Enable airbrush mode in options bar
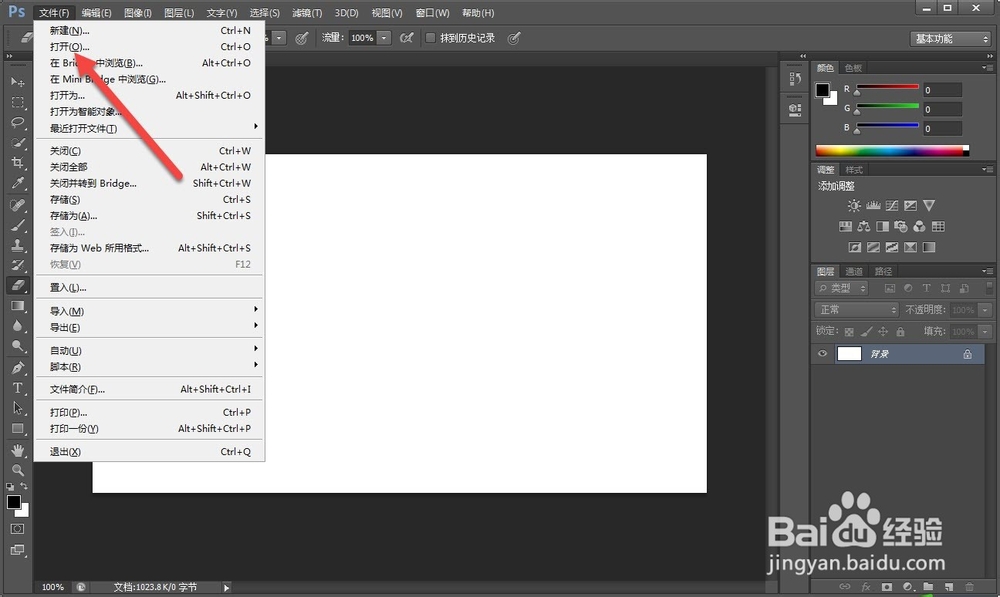Viewport: 1000px width, 597px height. coord(406,38)
